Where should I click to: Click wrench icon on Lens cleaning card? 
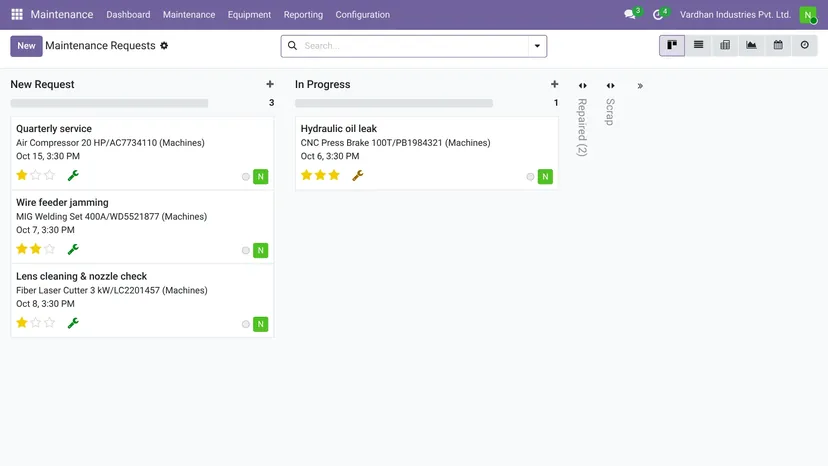pos(73,323)
